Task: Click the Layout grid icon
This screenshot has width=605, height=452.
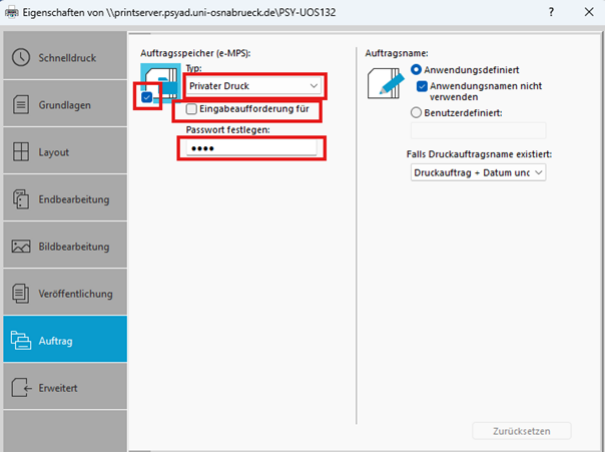Action: (x=20, y=152)
